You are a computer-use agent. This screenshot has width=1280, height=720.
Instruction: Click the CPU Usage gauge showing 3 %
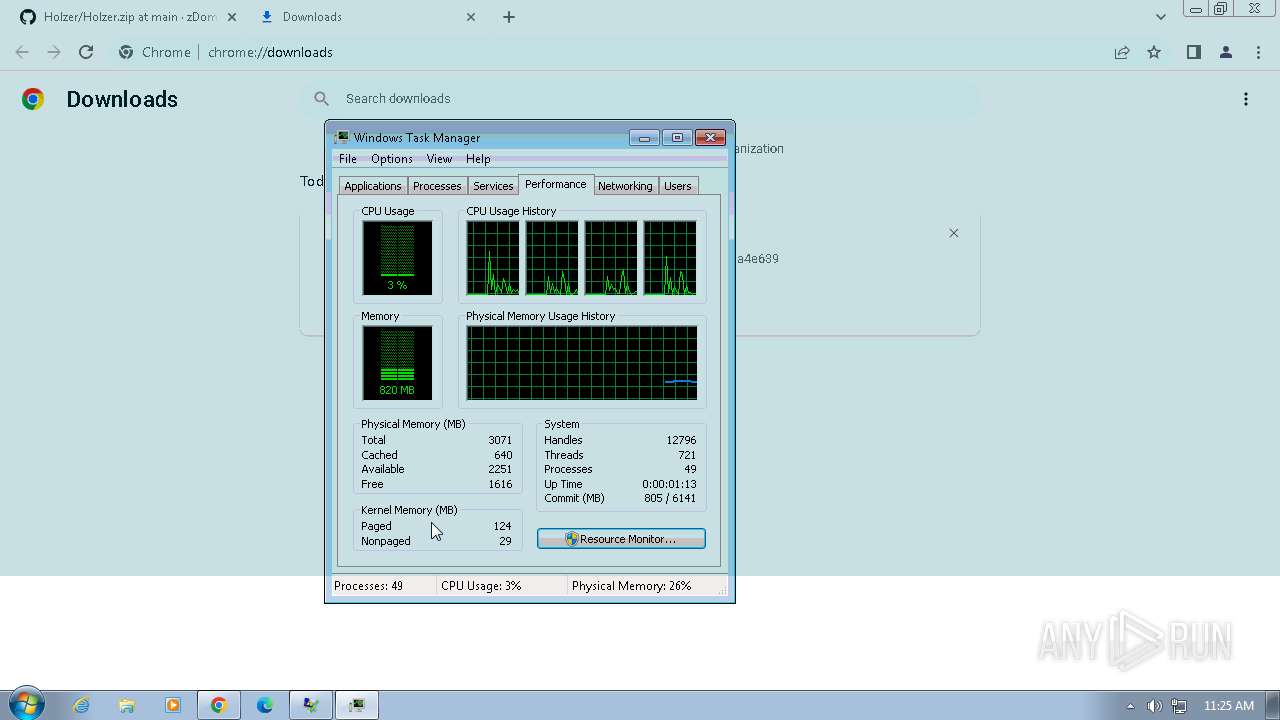(x=397, y=258)
